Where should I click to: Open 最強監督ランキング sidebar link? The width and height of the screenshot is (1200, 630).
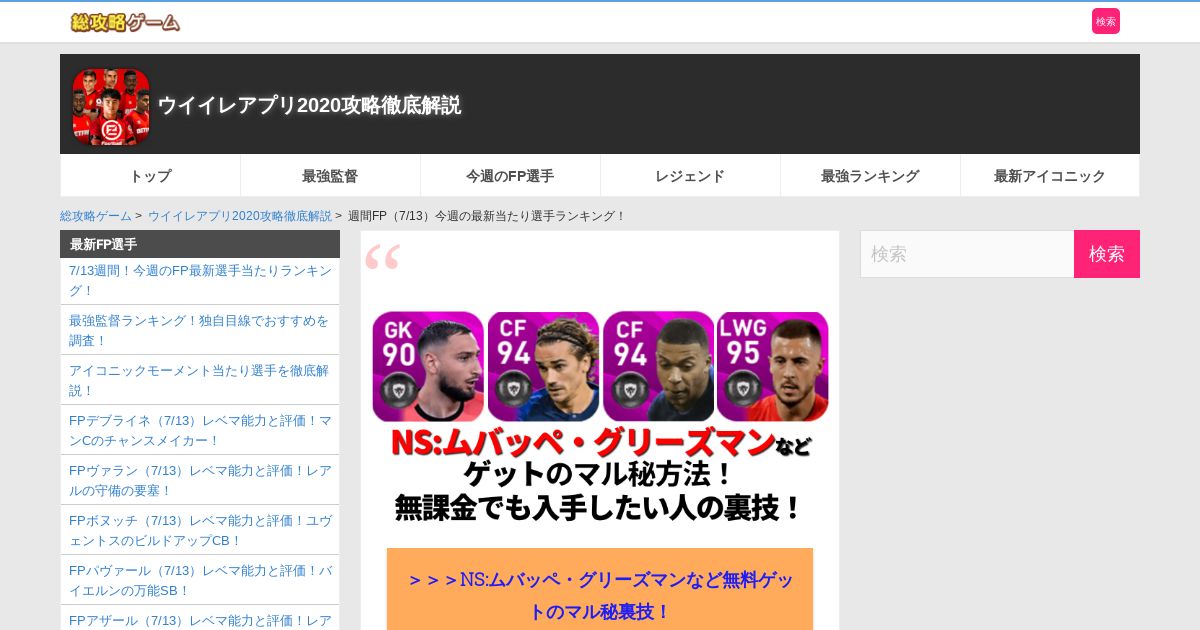[200, 330]
